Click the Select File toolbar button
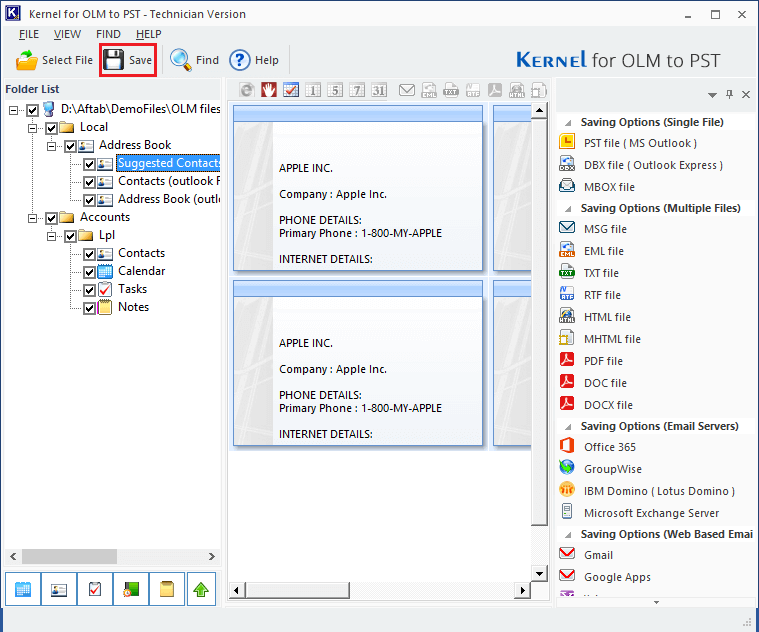Screen dimensions: 759x632 54,60
